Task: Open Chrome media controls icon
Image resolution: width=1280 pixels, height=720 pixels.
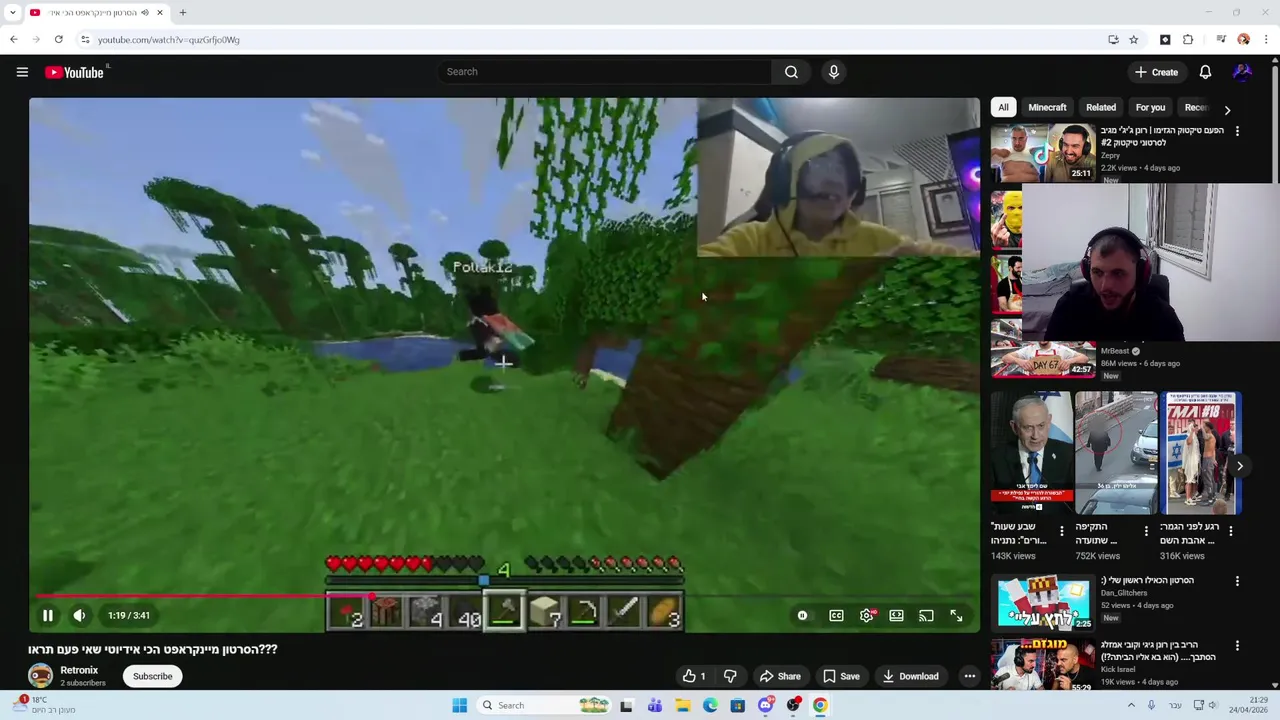Action: pyautogui.click(x=1221, y=40)
